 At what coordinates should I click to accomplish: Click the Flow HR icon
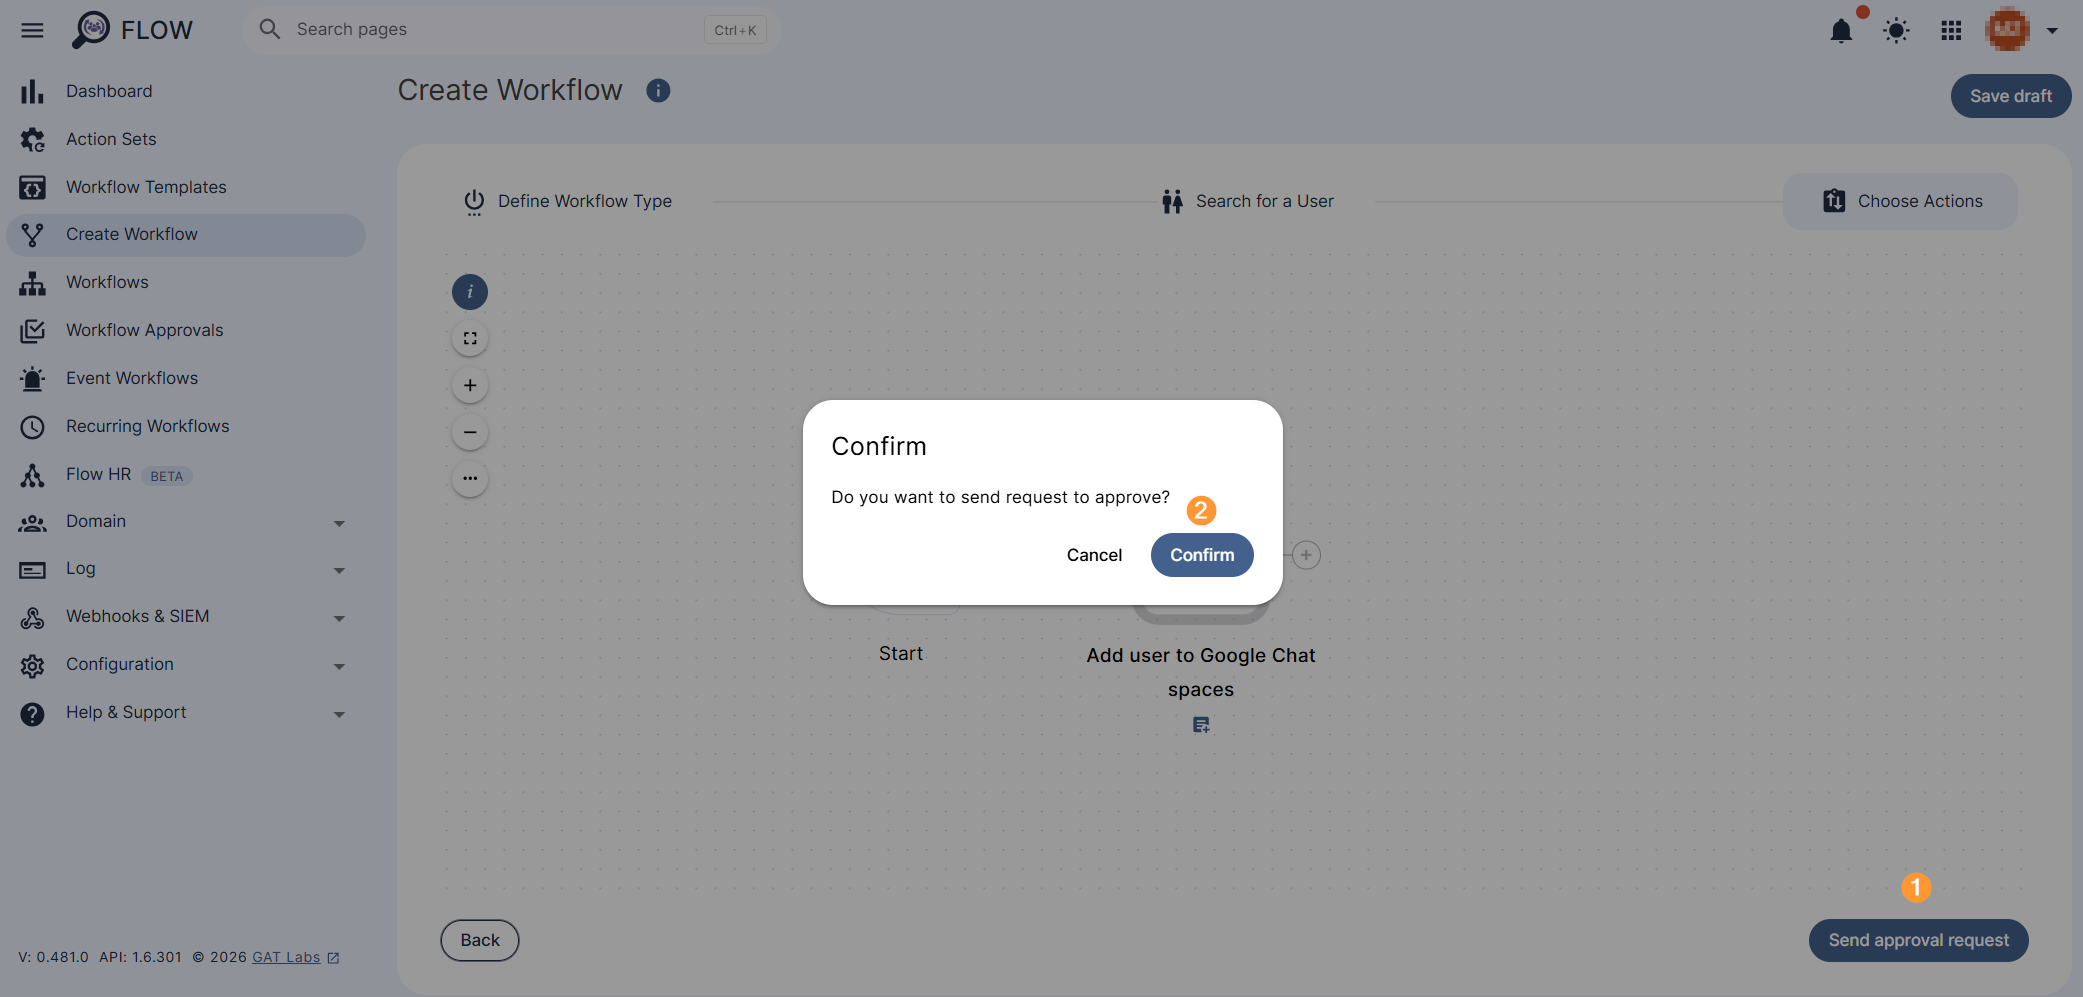(x=32, y=475)
